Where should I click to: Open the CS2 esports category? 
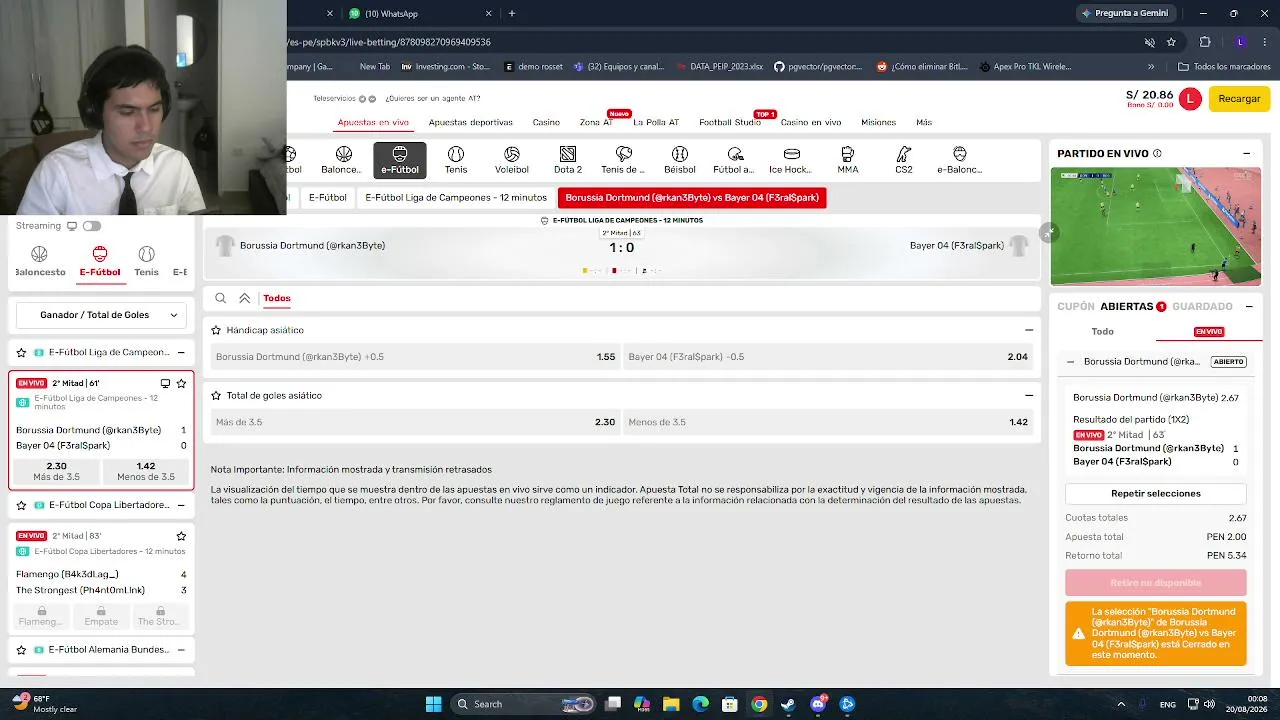click(904, 160)
